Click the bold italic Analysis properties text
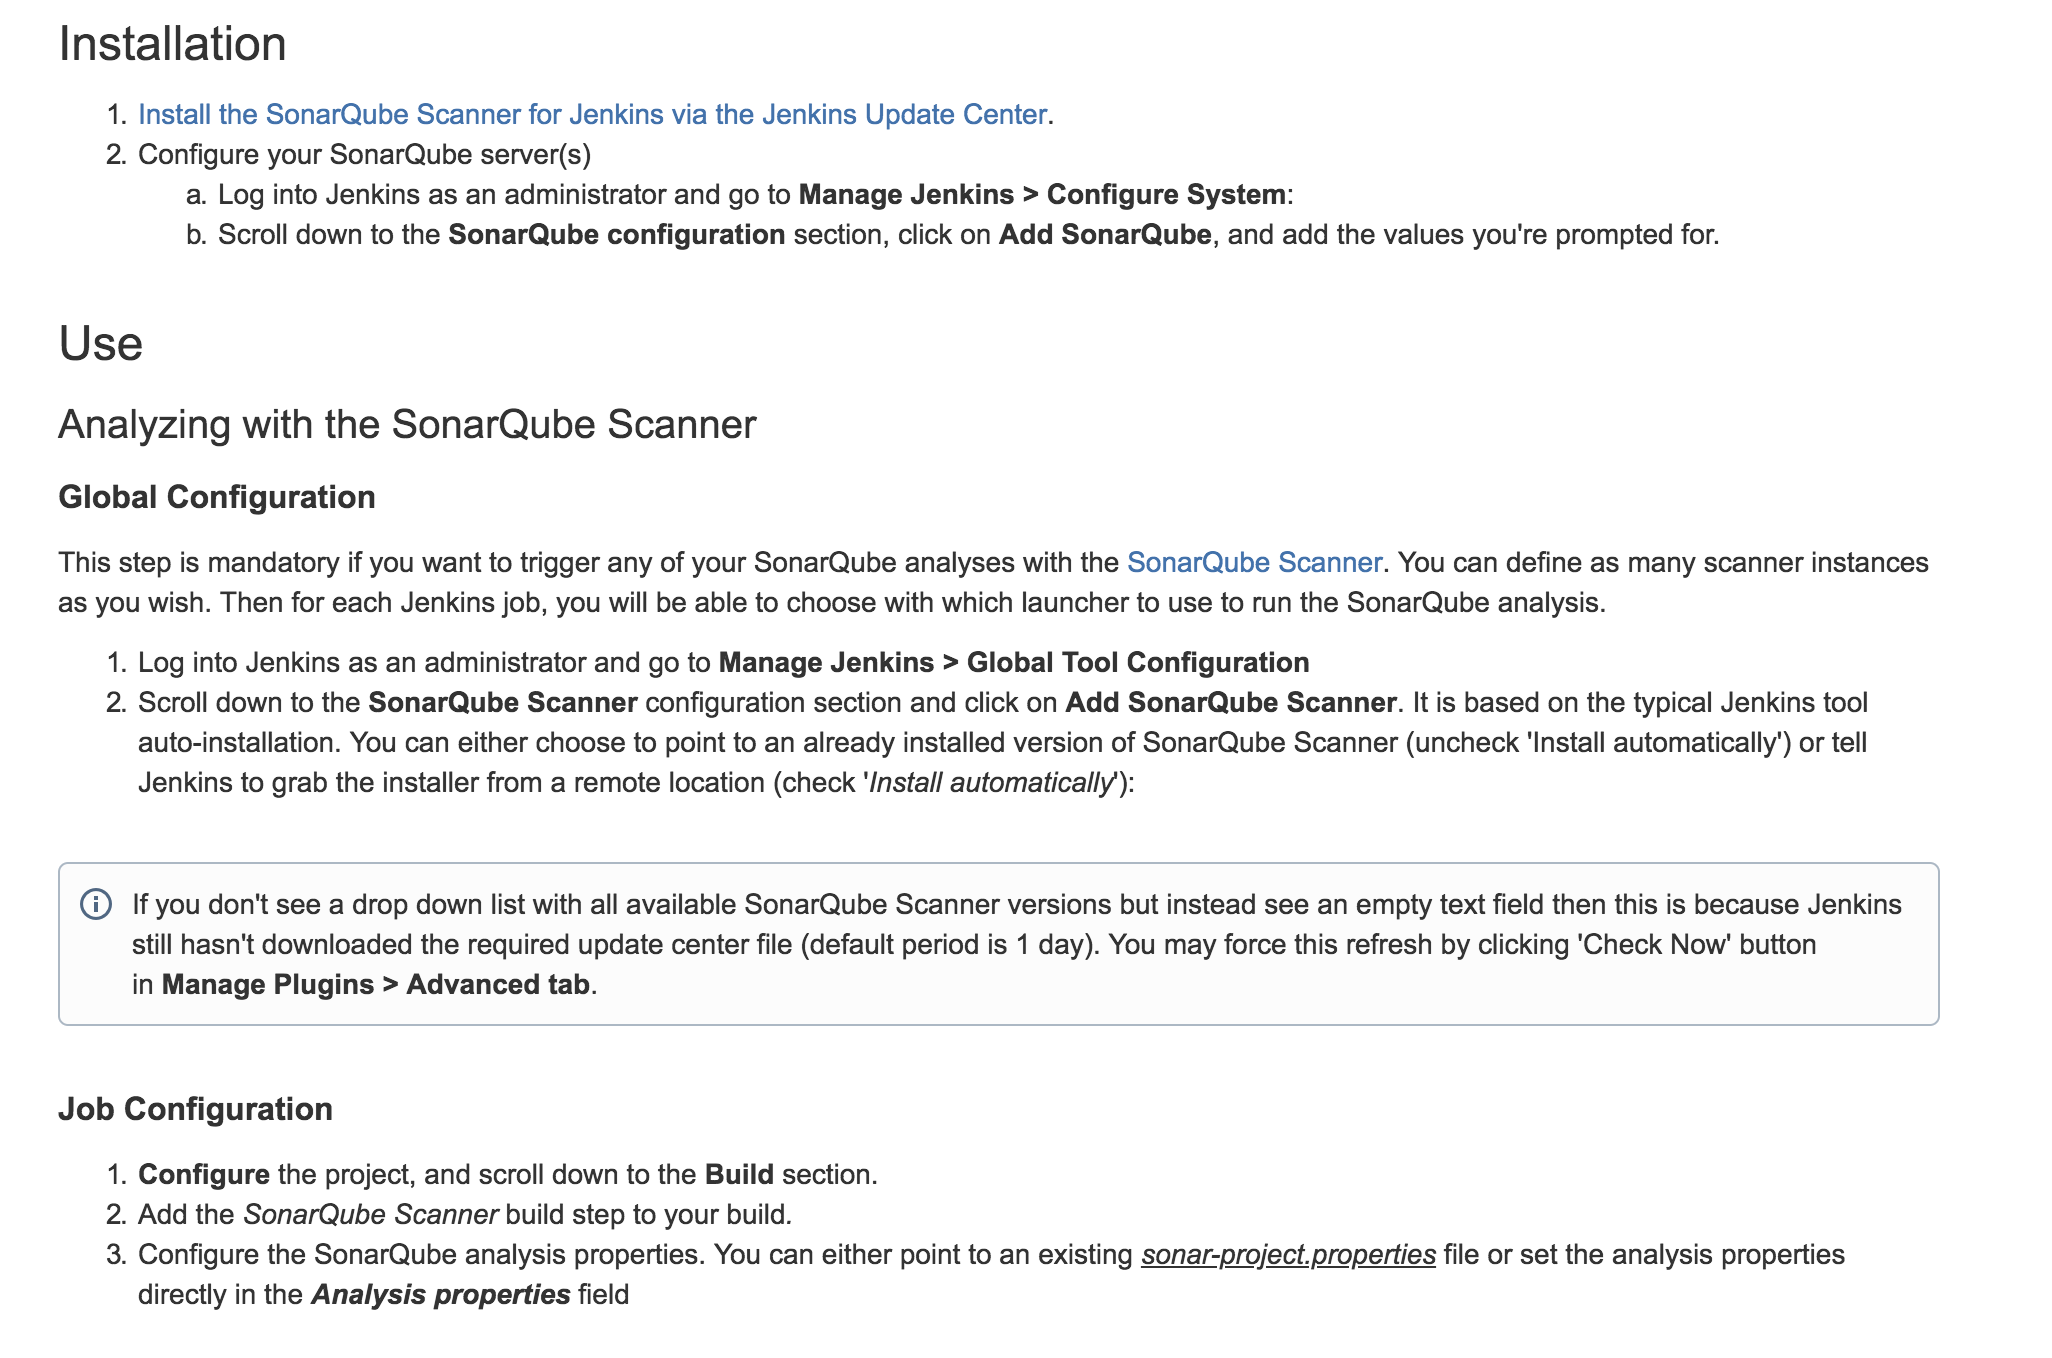This screenshot has width=2052, height=1358. point(440,1295)
